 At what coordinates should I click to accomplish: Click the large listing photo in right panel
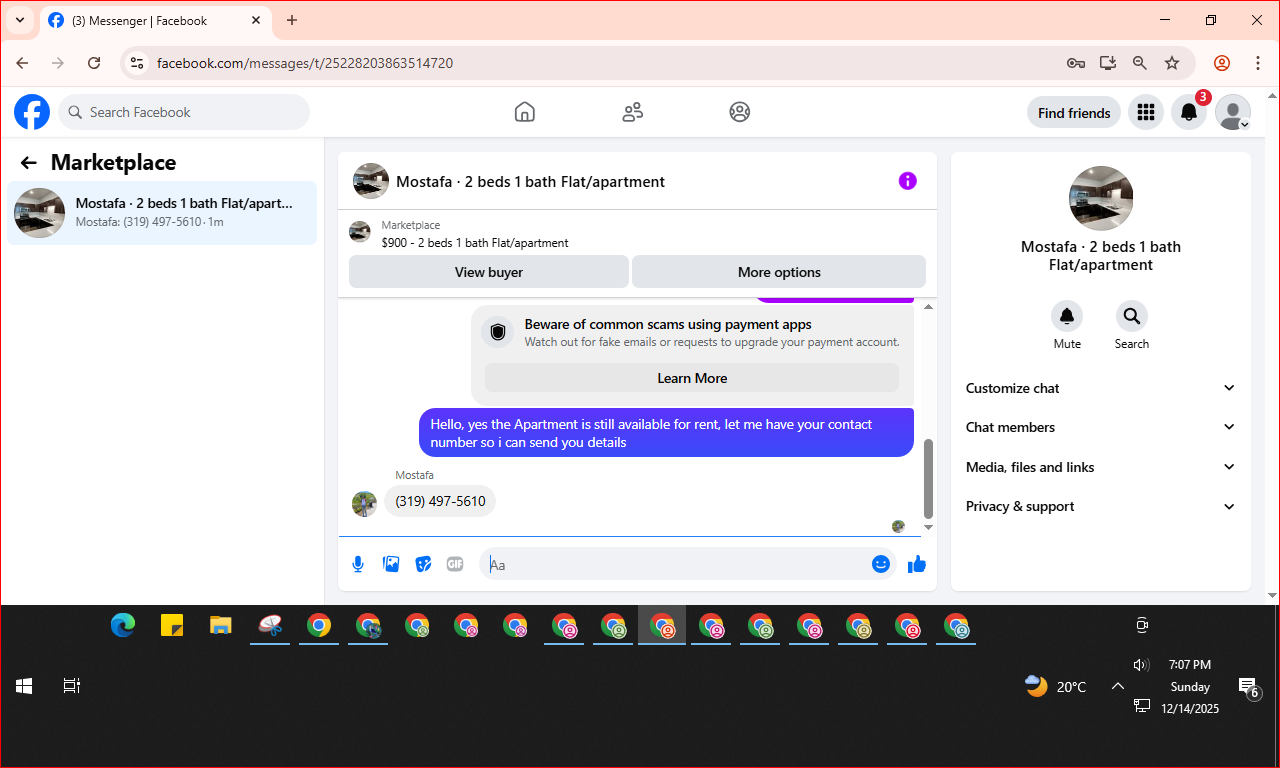tap(1101, 198)
